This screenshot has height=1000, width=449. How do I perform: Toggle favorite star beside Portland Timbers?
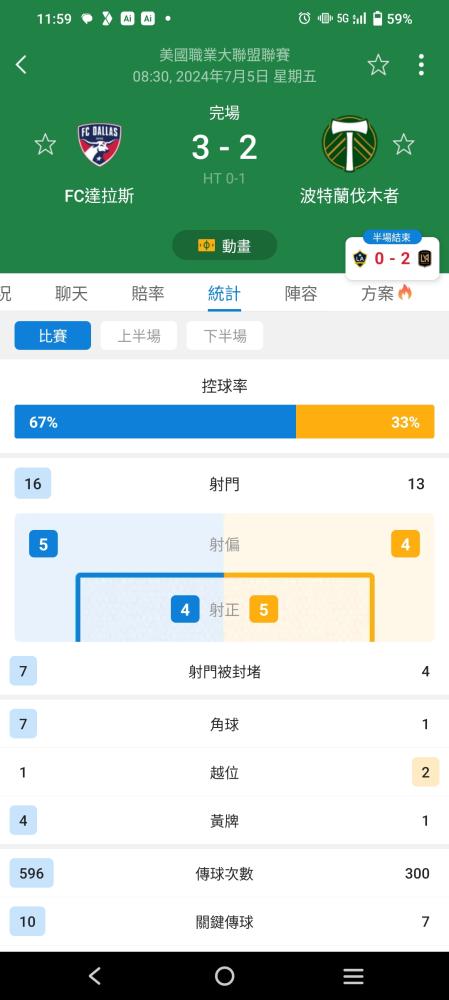click(x=404, y=144)
